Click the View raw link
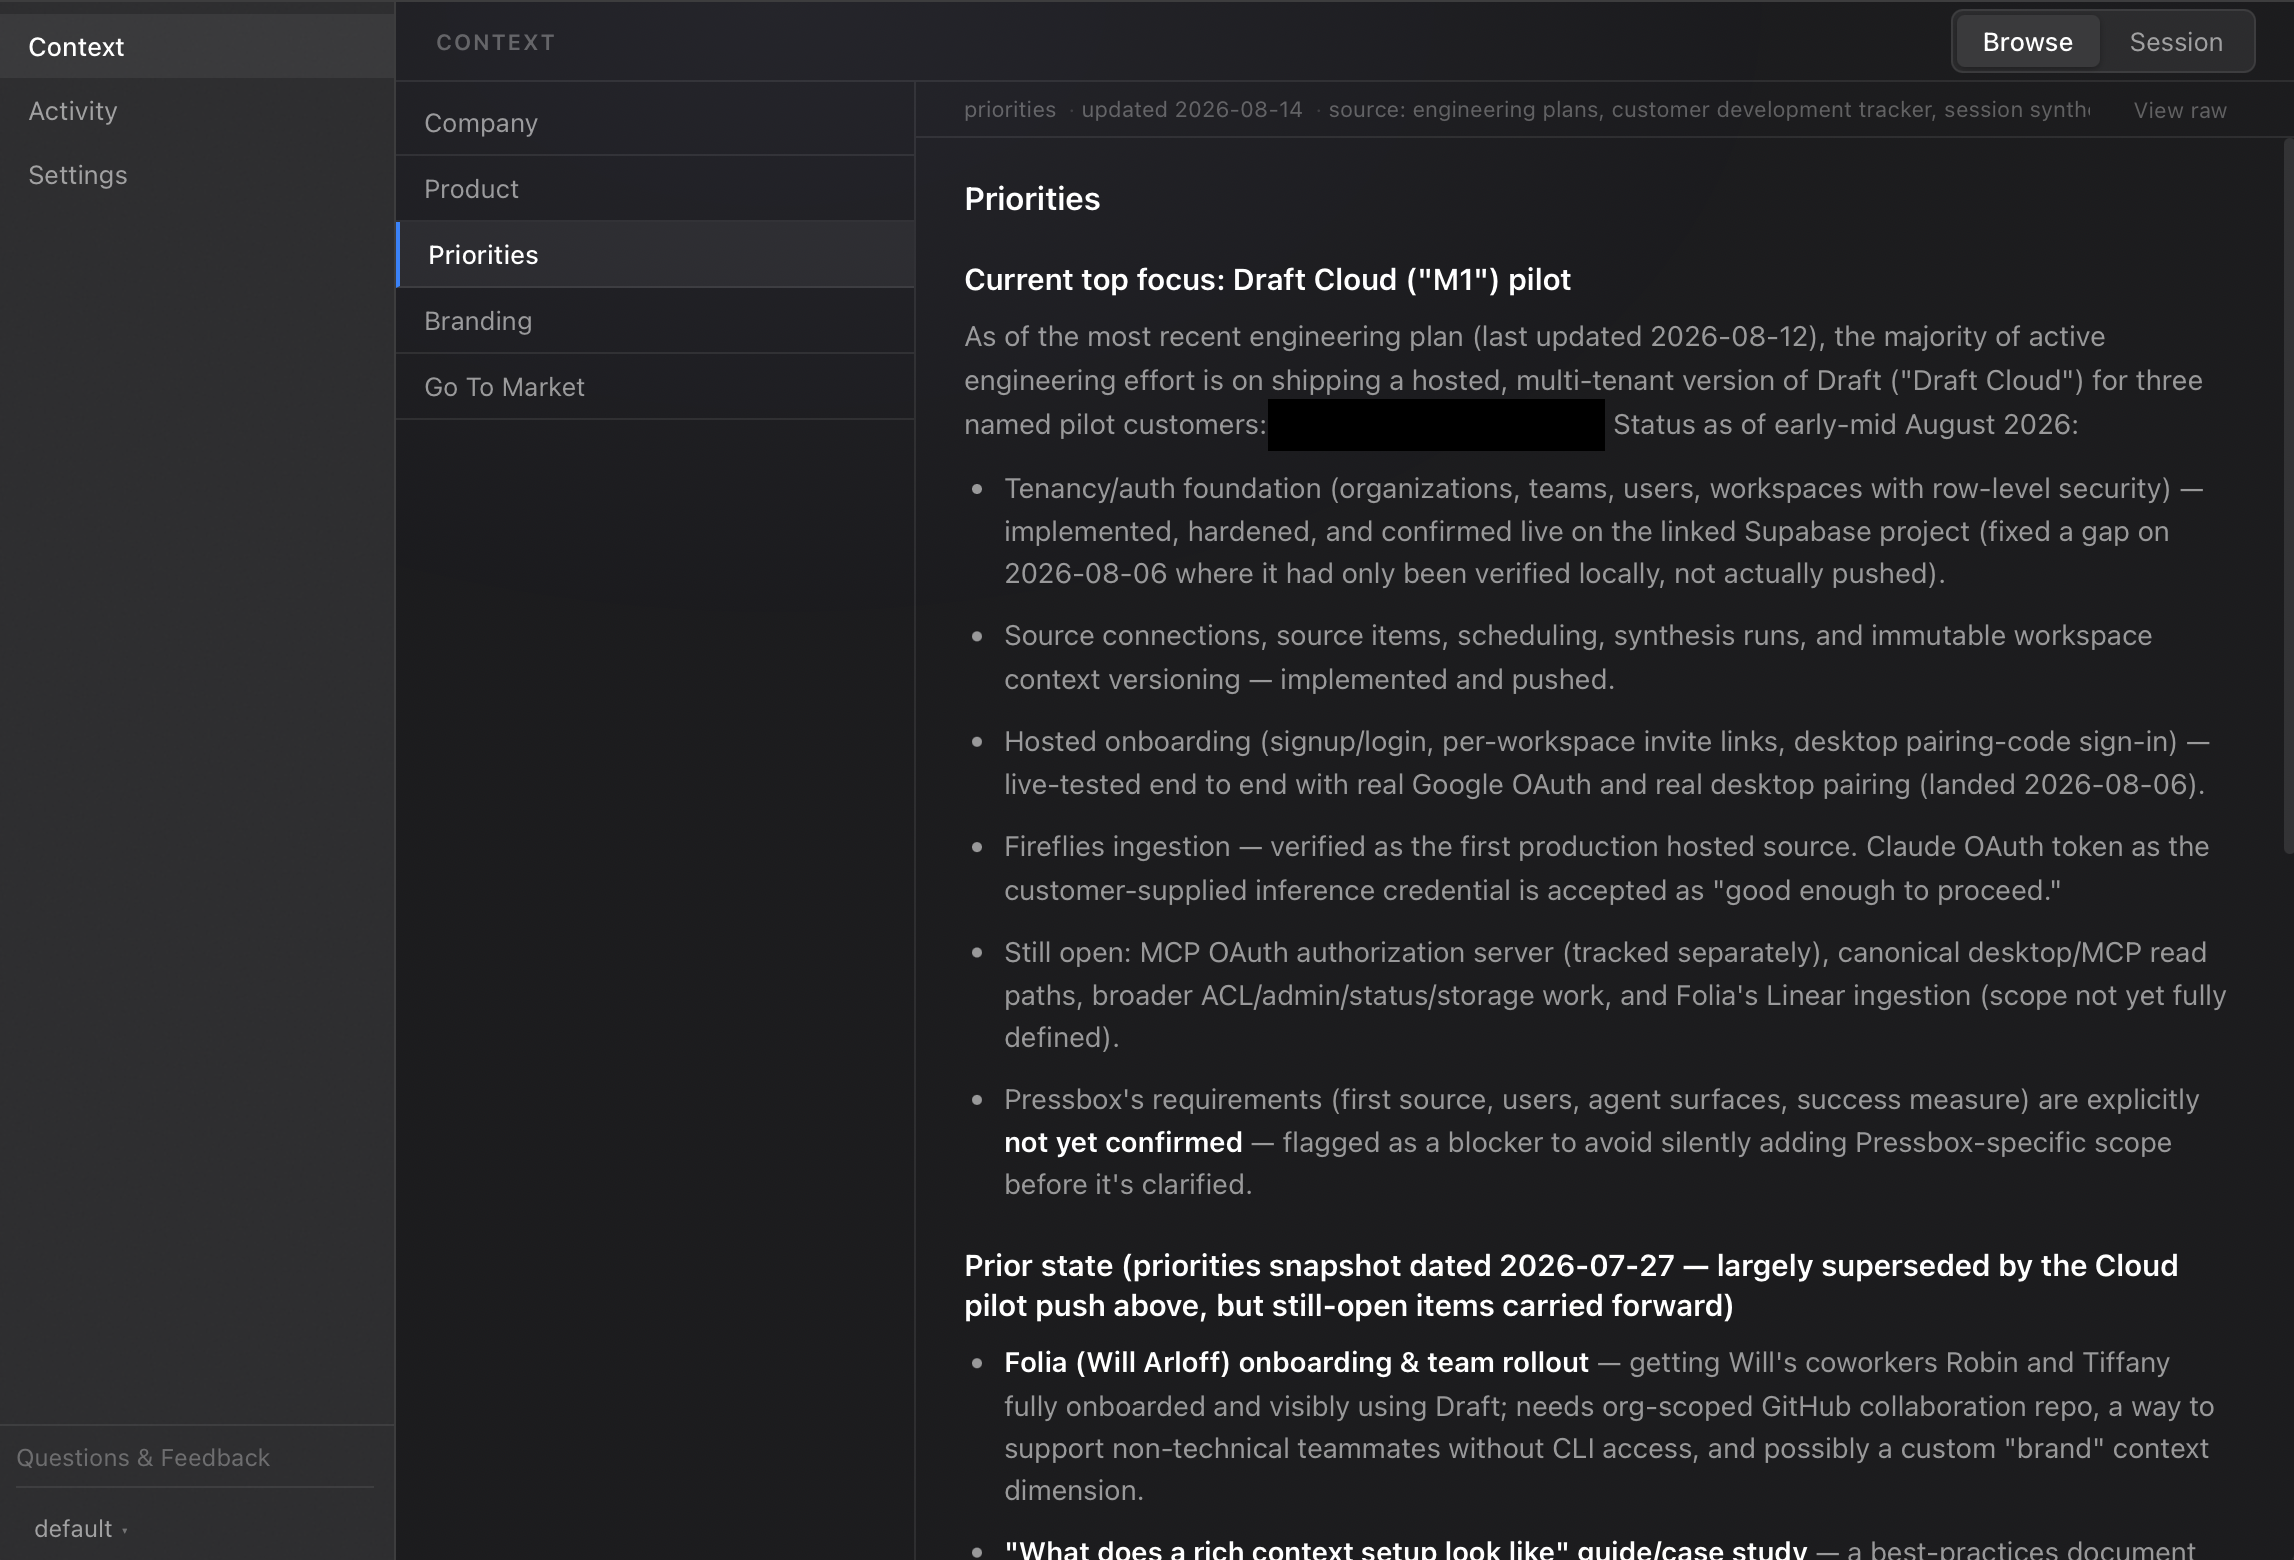This screenshot has width=2294, height=1560. point(2179,111)
